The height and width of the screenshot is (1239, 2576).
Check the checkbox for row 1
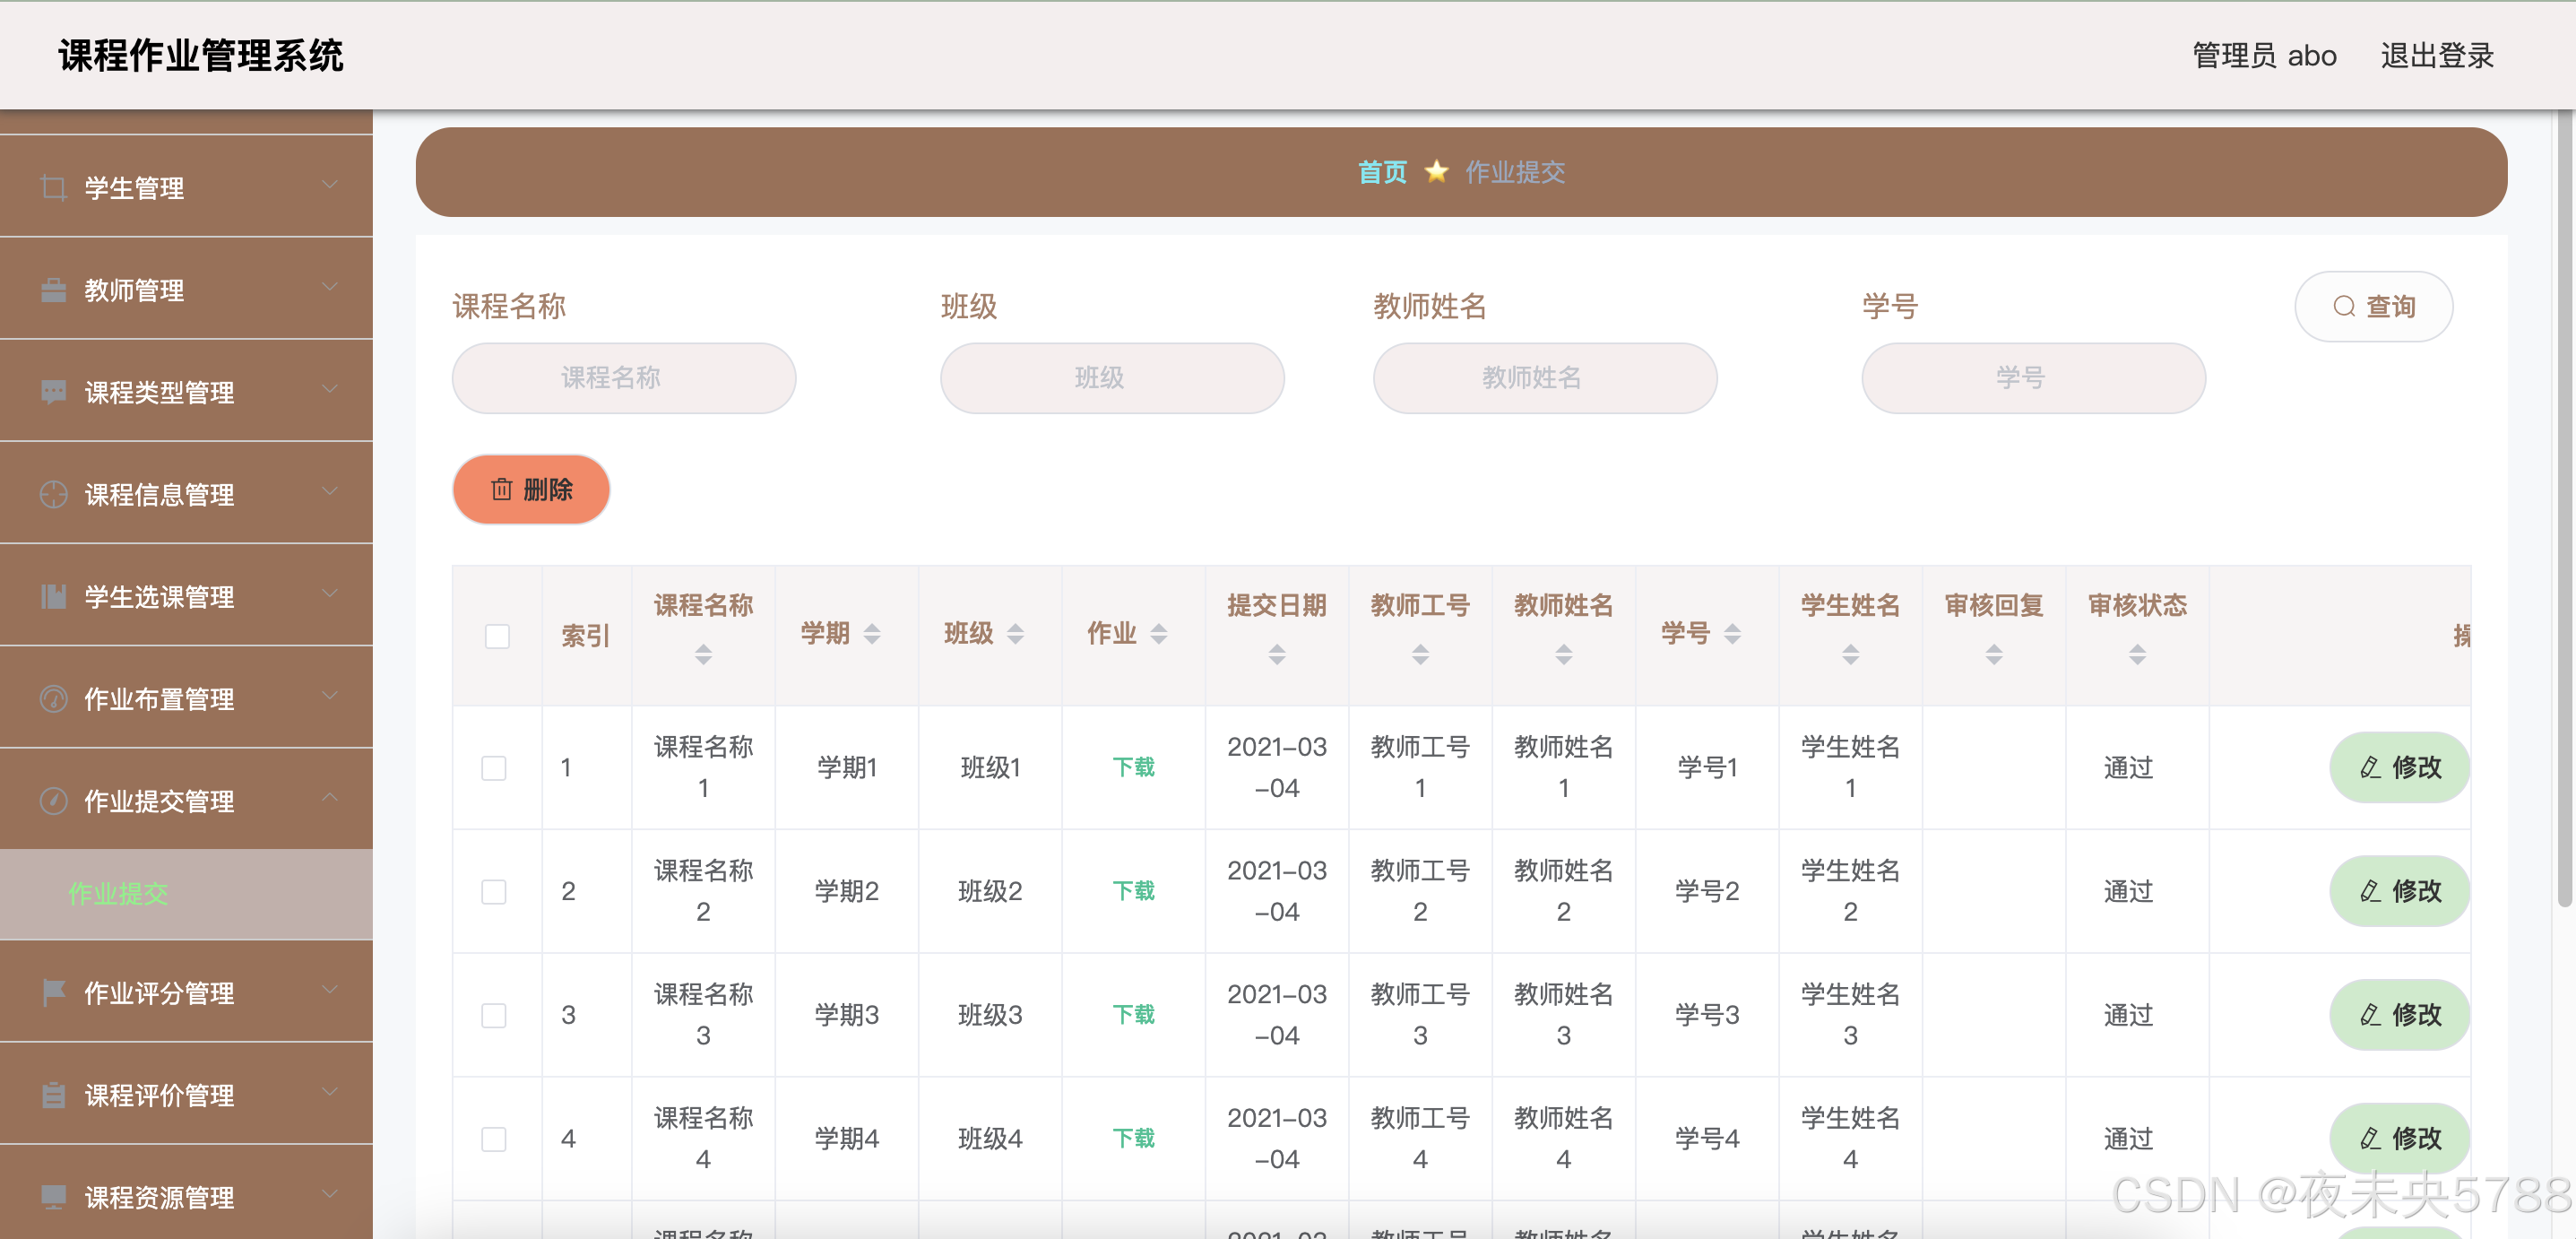click(x=494, y=768)
